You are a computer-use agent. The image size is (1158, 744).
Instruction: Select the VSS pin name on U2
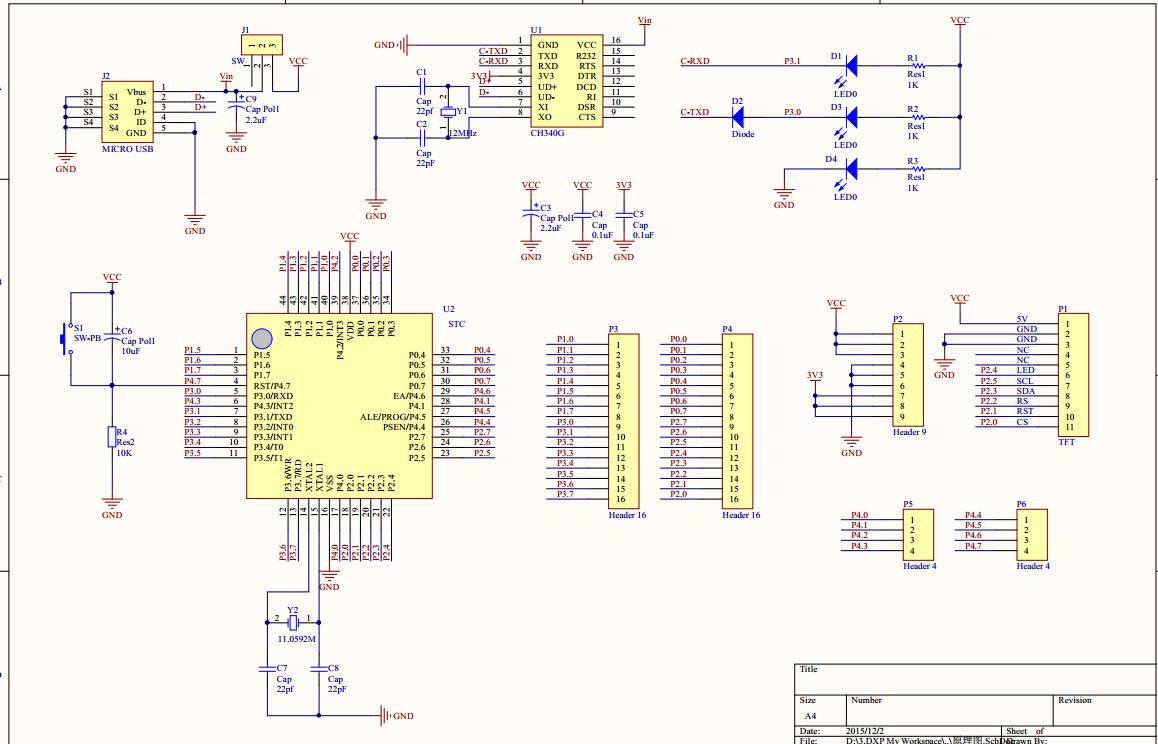click(330, 483)
